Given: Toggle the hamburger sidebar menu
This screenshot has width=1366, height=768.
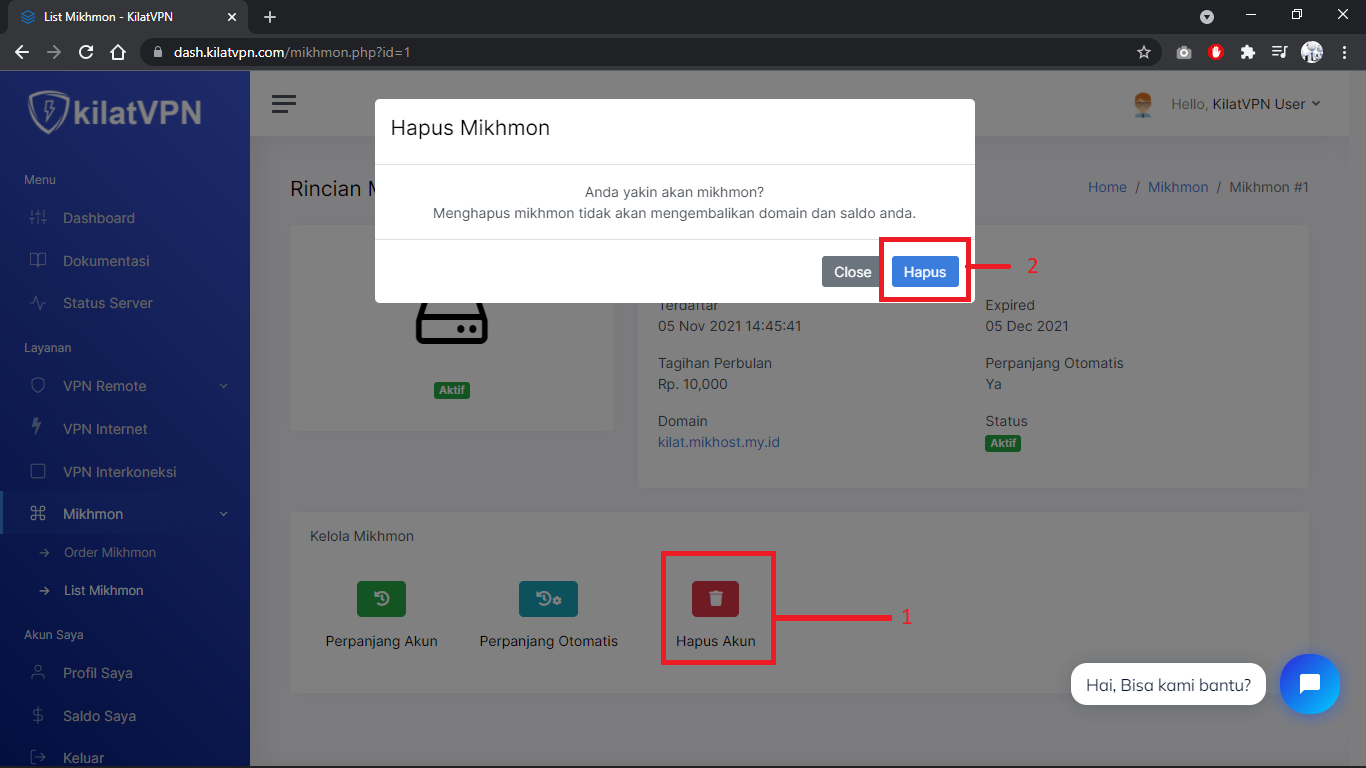Looking at the screenshot, I should (284, 104).
